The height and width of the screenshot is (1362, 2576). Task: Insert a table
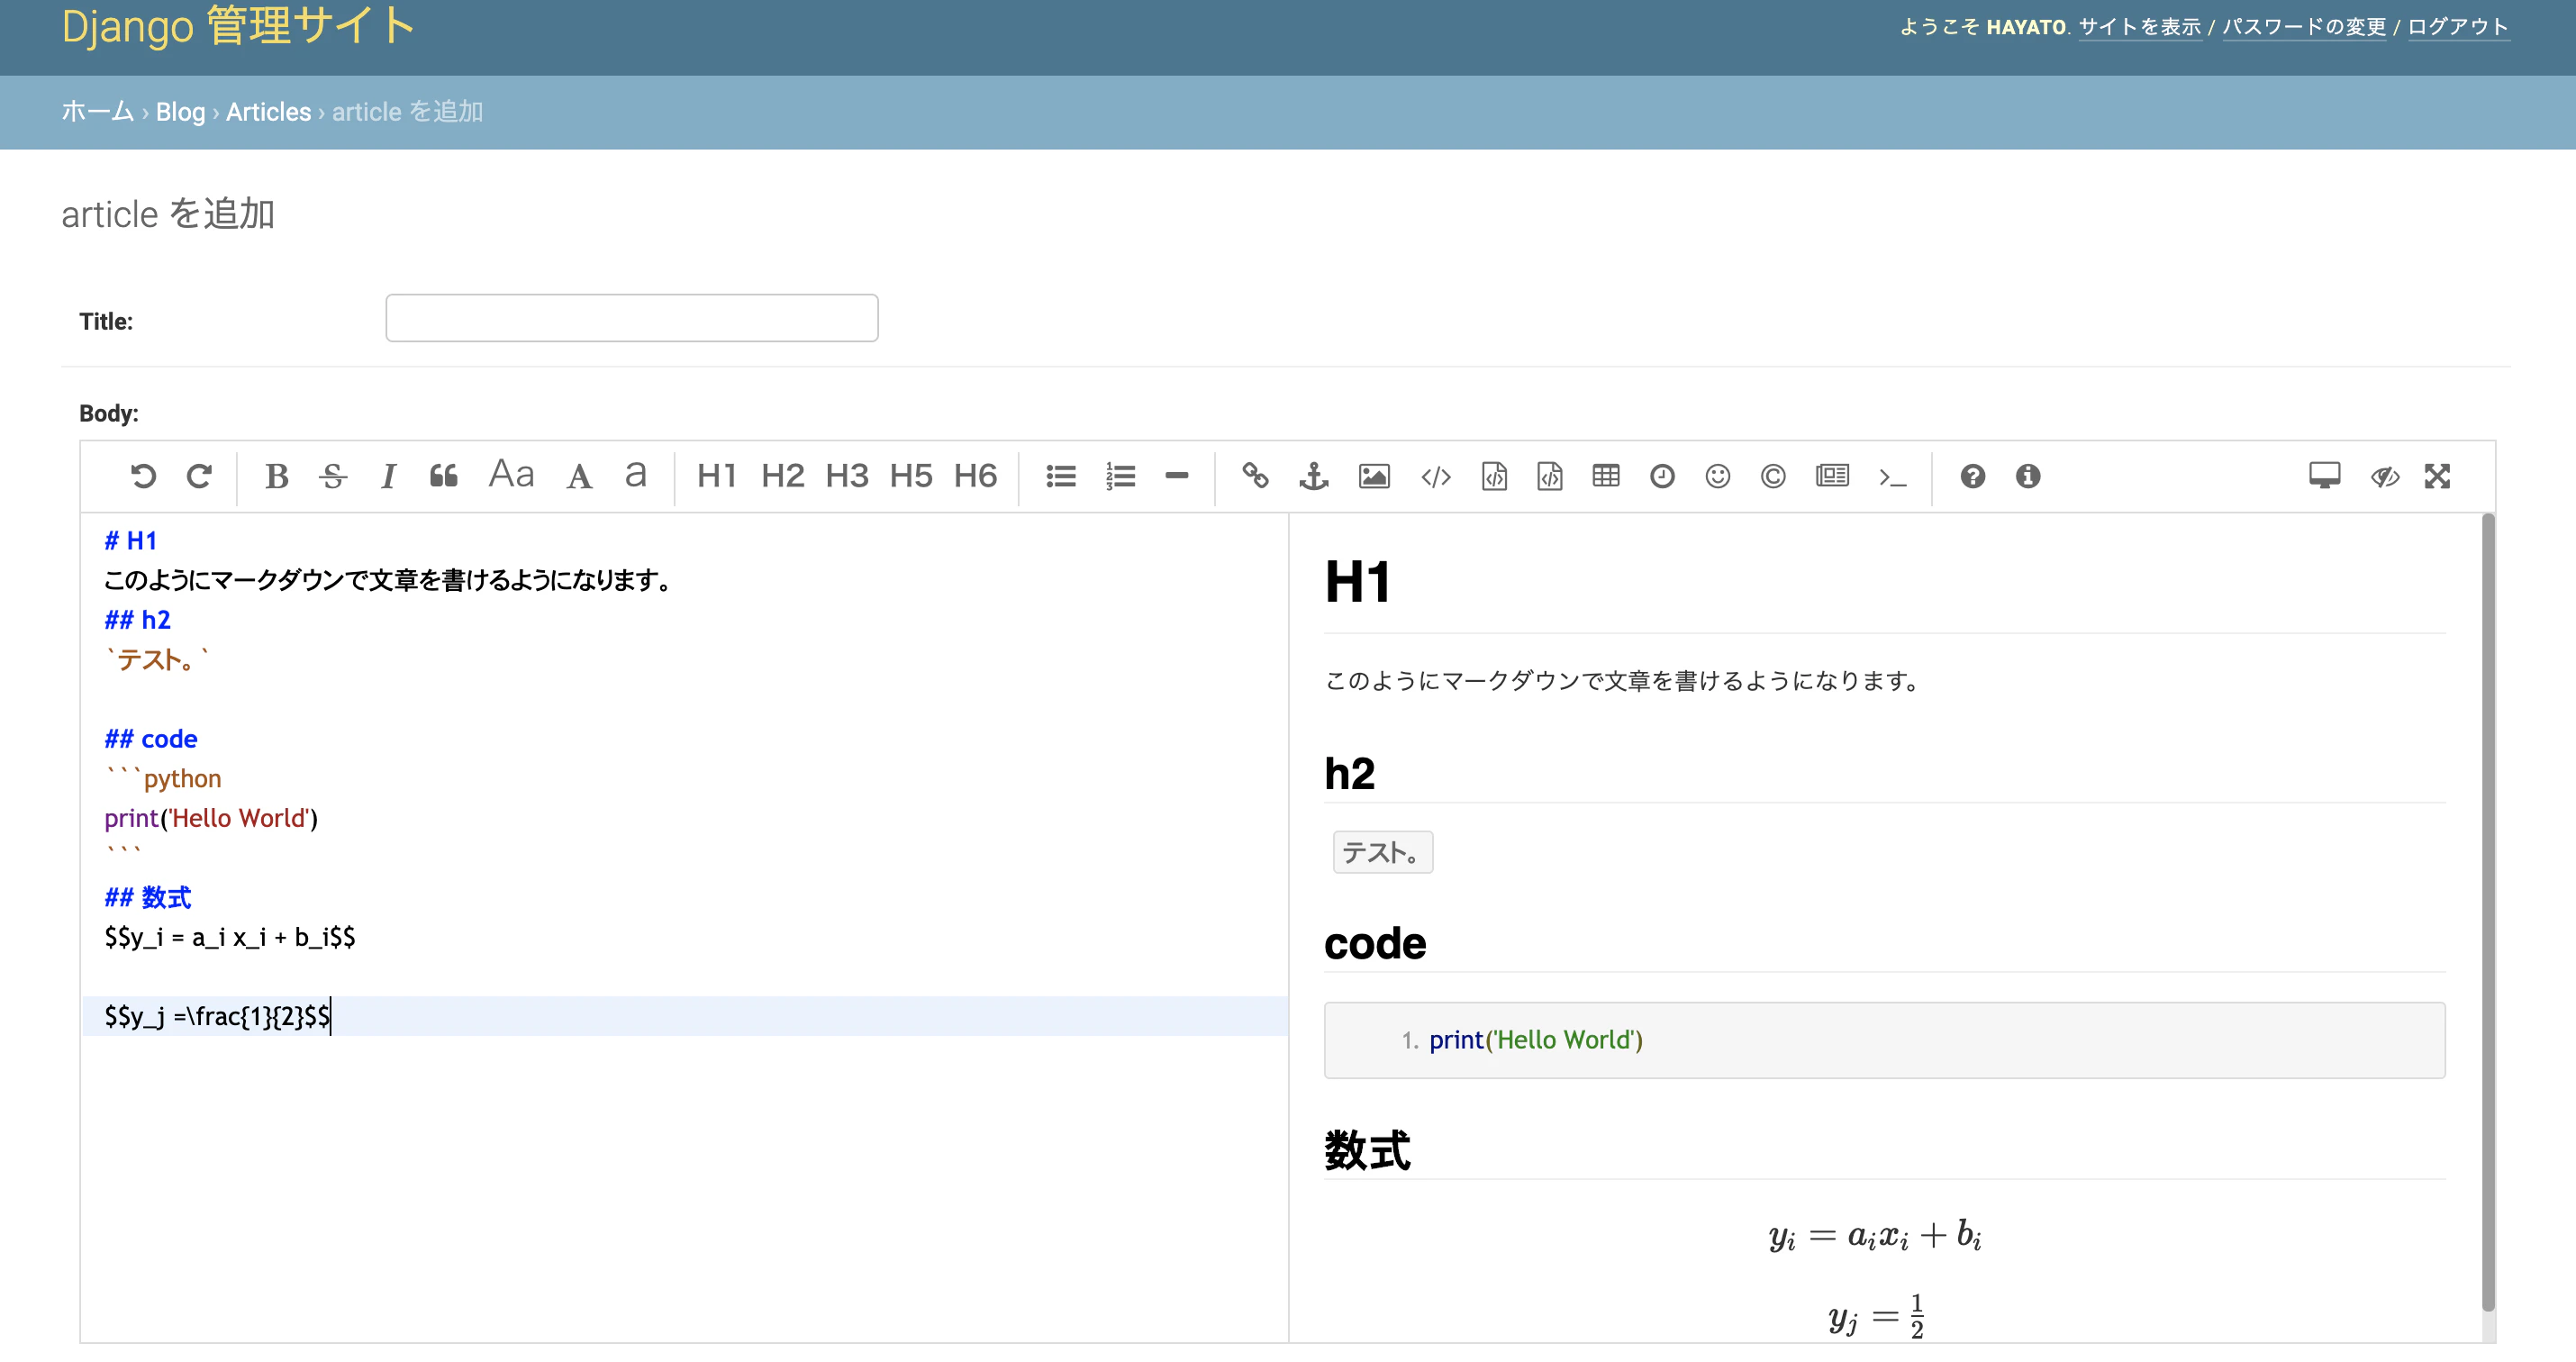[1606, 476]
